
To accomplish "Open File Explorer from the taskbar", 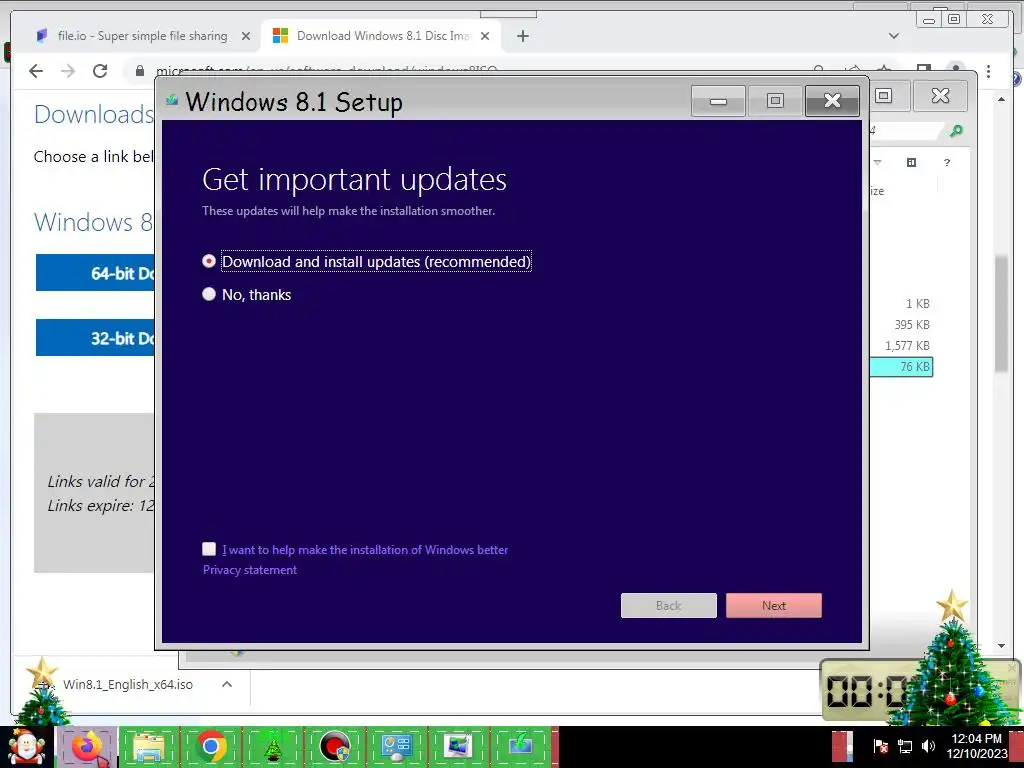I will (x=149, y=747).
